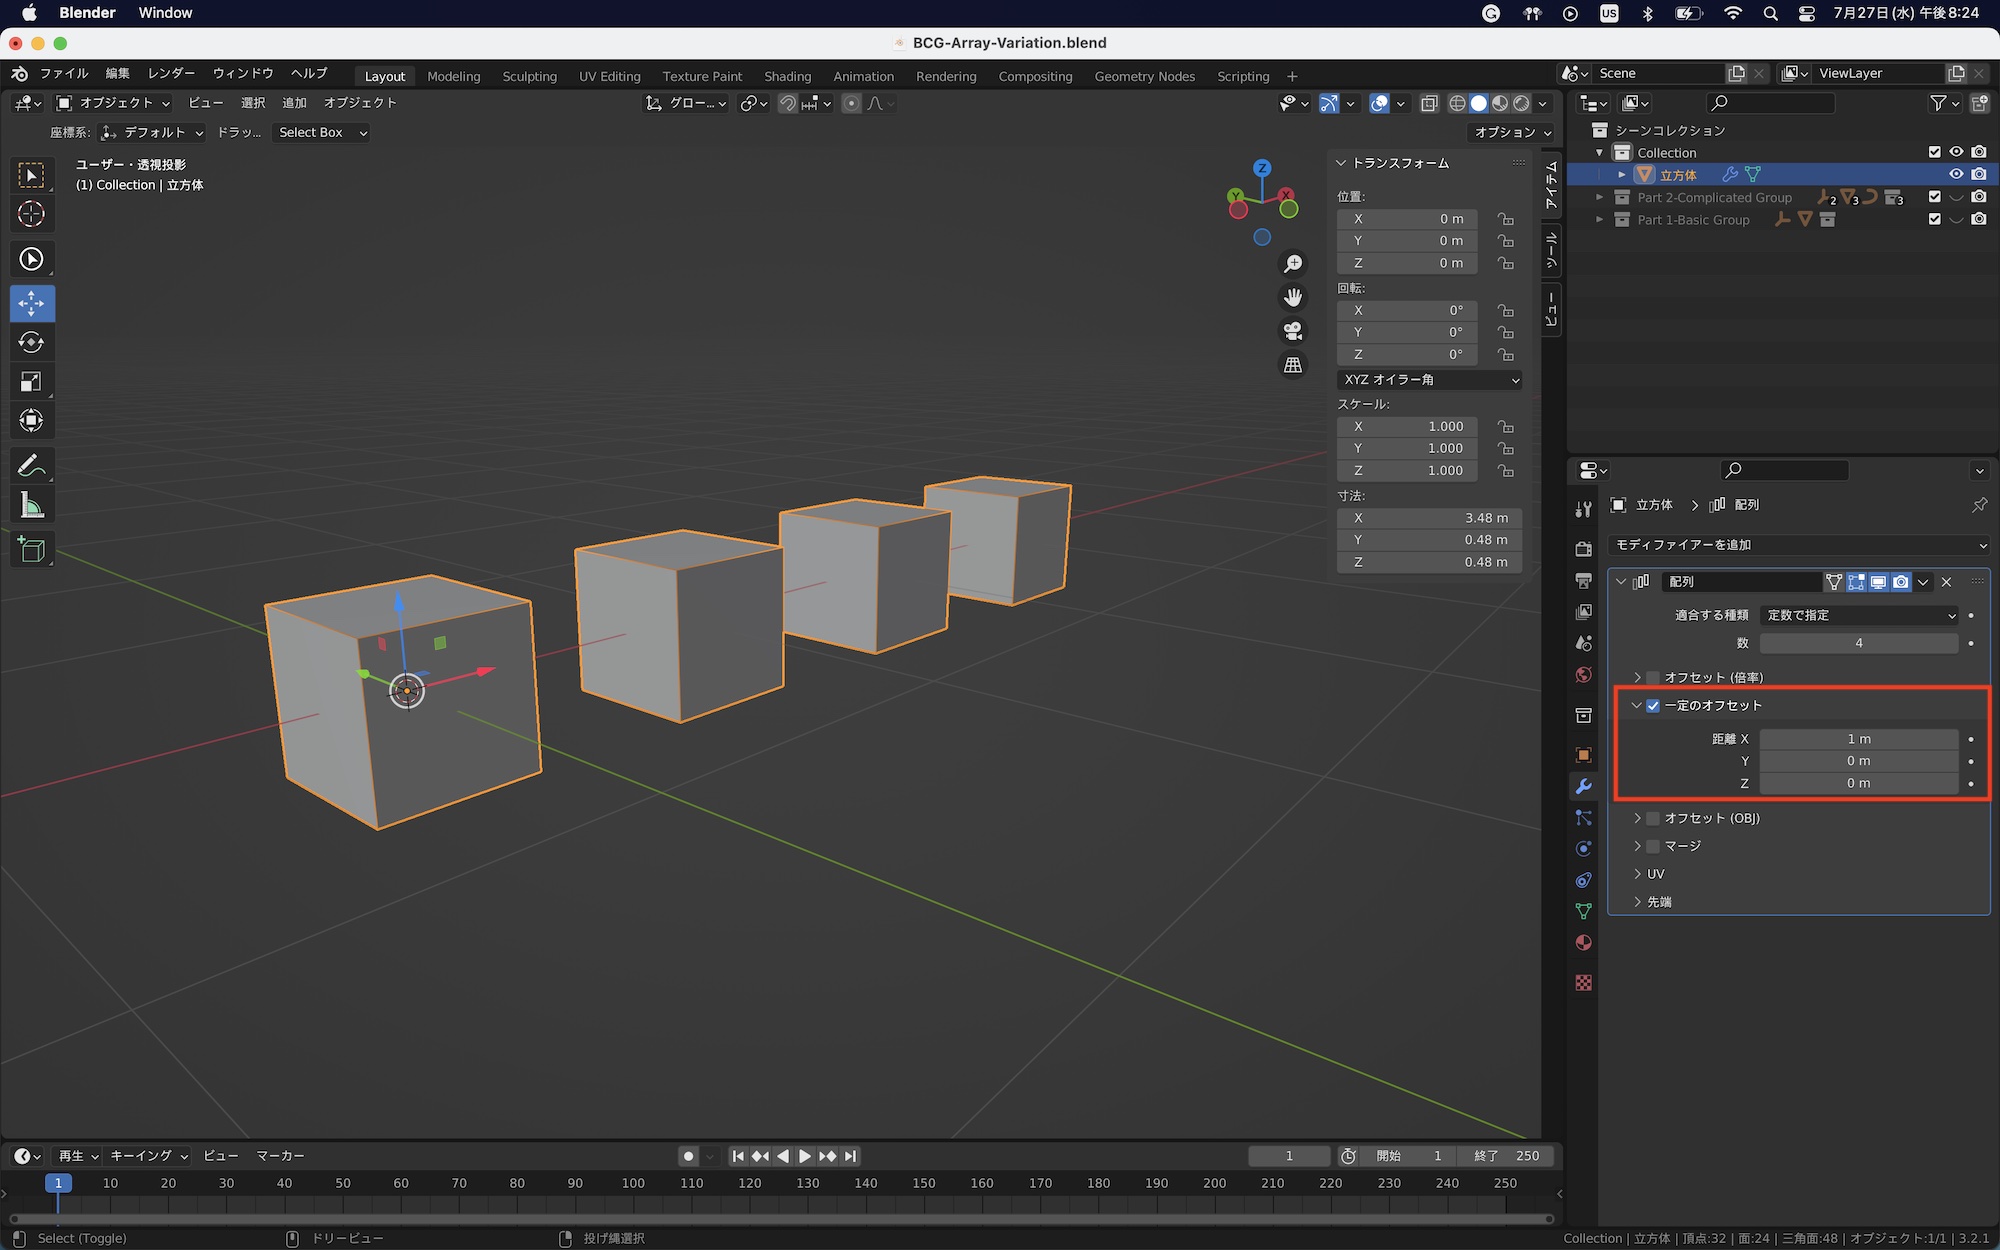The height and width of the screenshot is (1250, 2000).
Task: Click the array 数 count slider field
Action: pos(1858,643)
